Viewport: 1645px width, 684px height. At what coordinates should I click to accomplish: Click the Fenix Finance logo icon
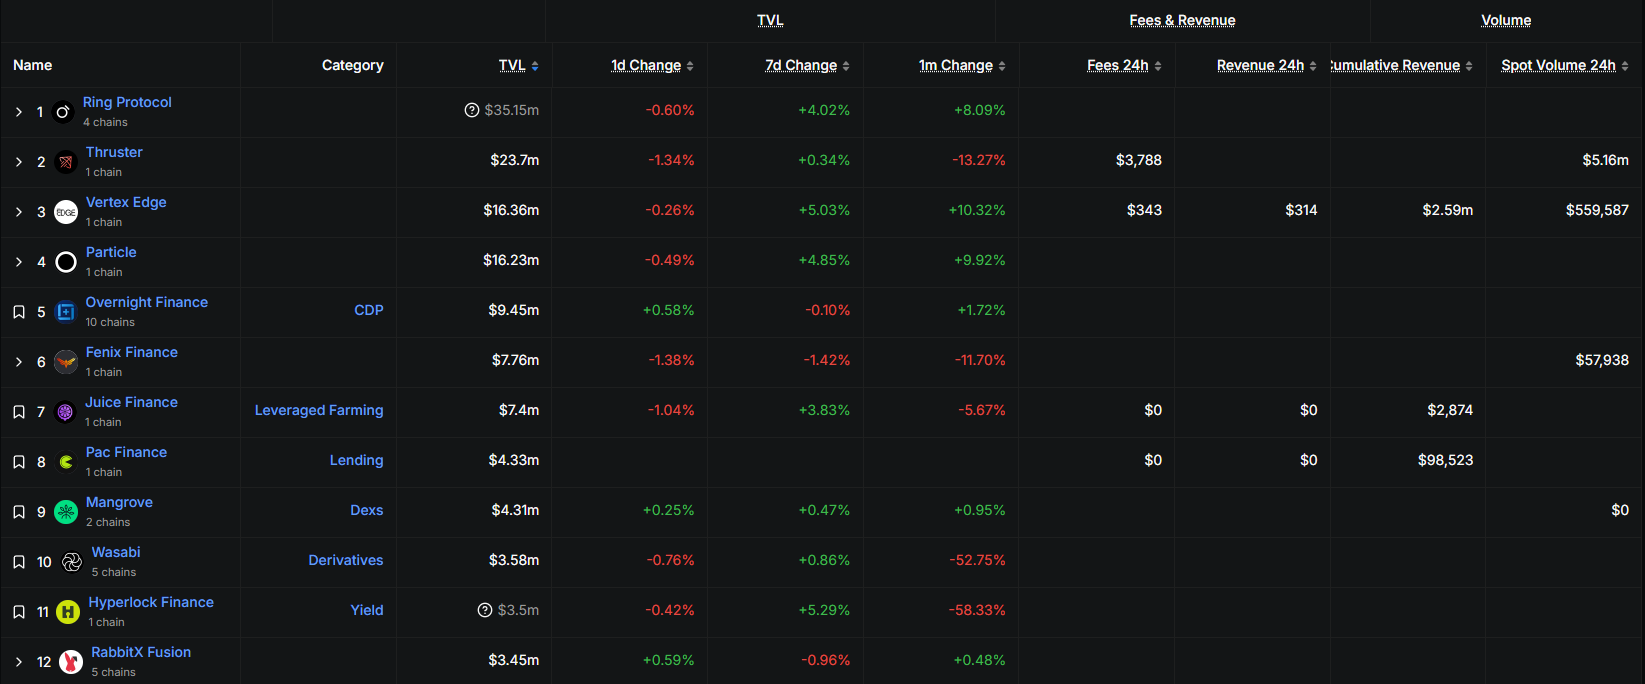tap(66, 362)
